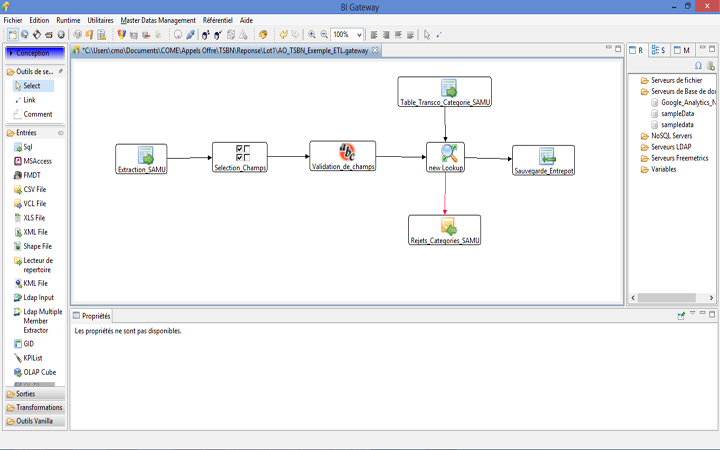Select the Propriétés tab
The width and height of the screenshot is (720, 450).
92,316
